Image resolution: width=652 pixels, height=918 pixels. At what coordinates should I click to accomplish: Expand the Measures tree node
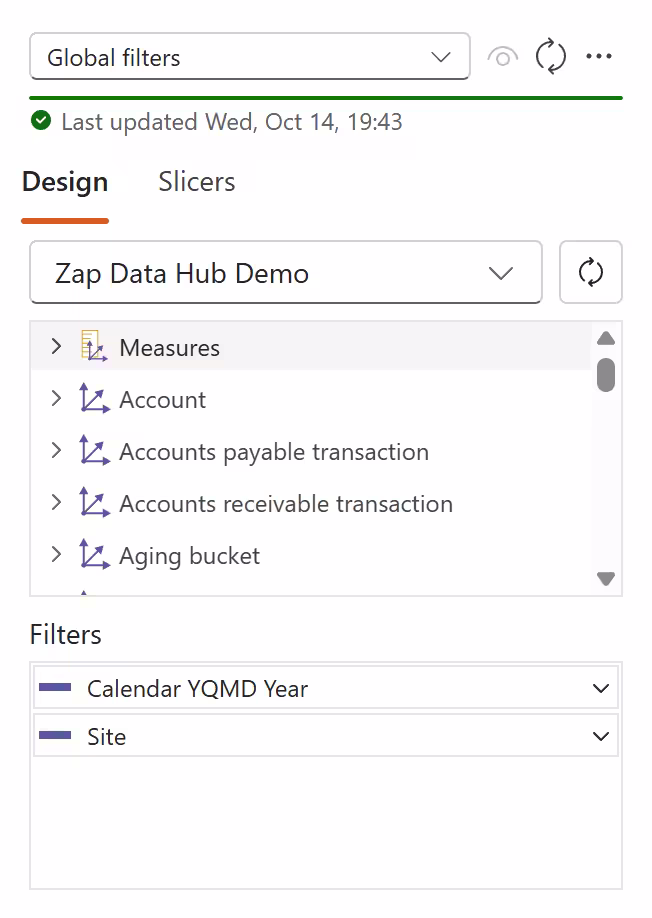(x=56, y=347)
